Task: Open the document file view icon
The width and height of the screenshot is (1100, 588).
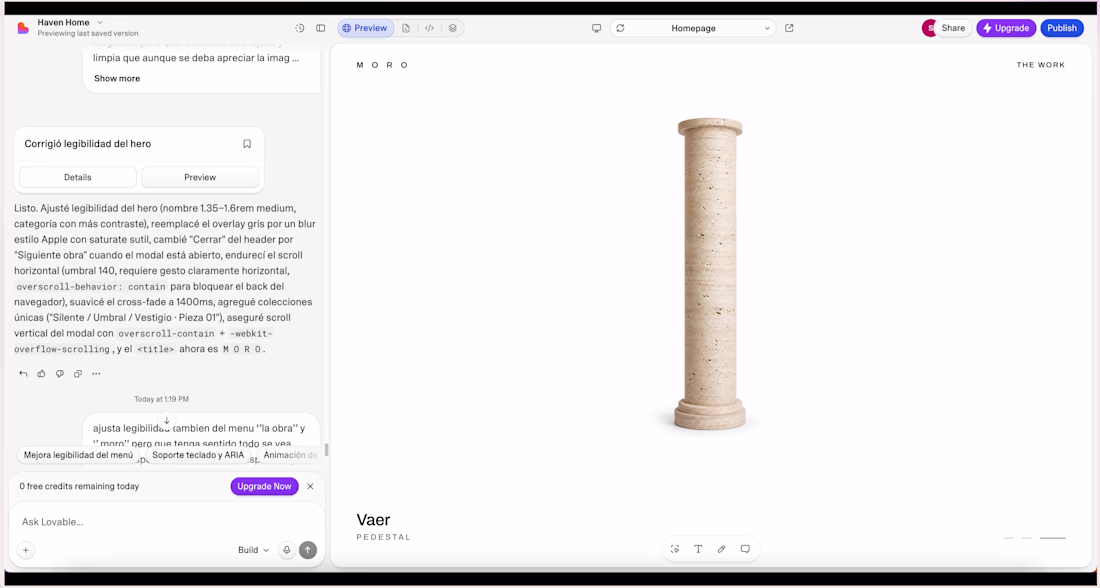Action: [x=406, y=28]
